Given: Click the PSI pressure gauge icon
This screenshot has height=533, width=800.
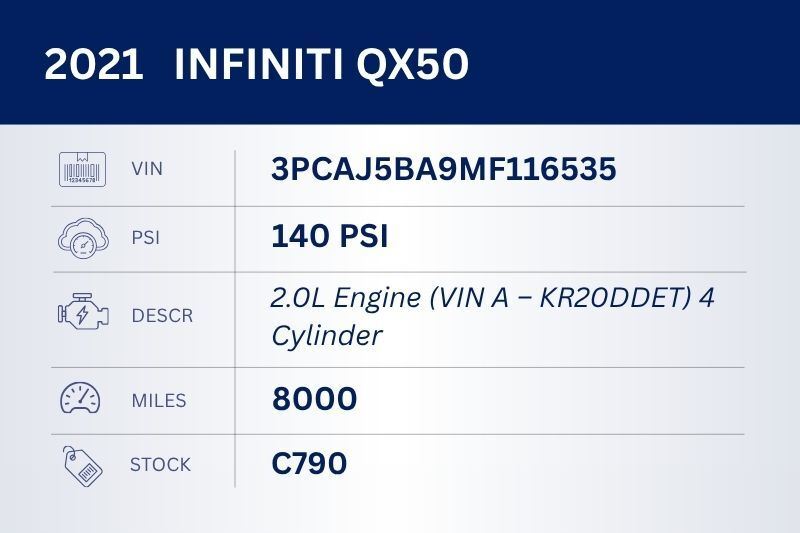Looking at the screenshot, I should tap(82, 239).
